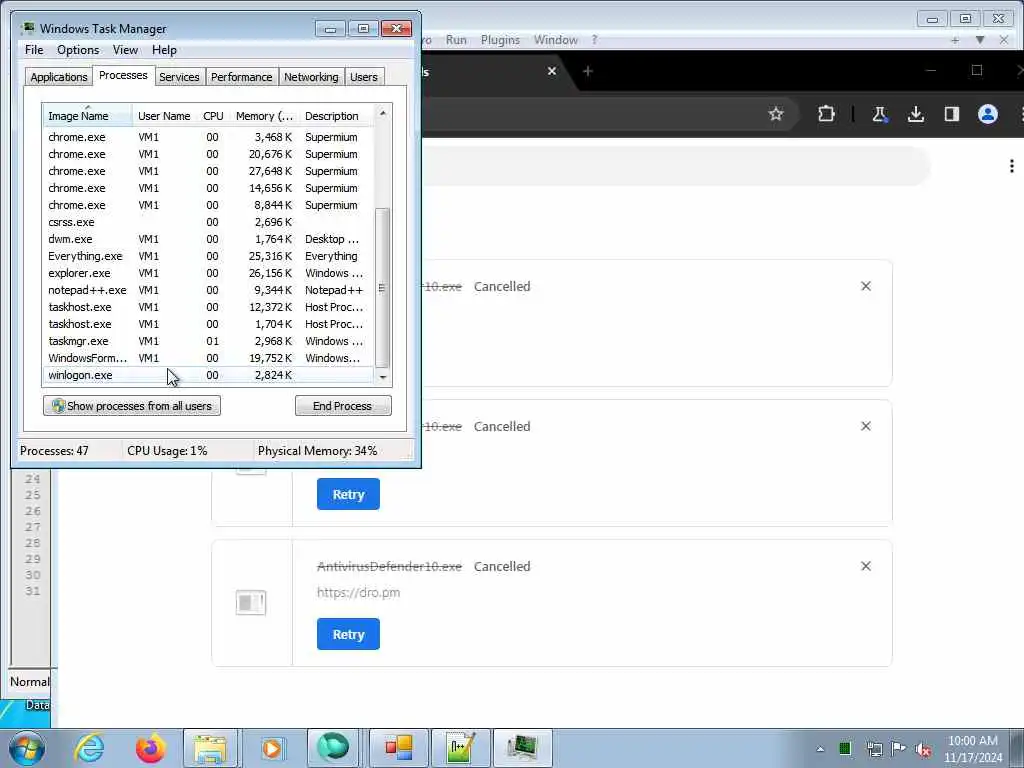
Task: Bookmark page with the Chrome star icon
Action: click(x=776, y=114)
